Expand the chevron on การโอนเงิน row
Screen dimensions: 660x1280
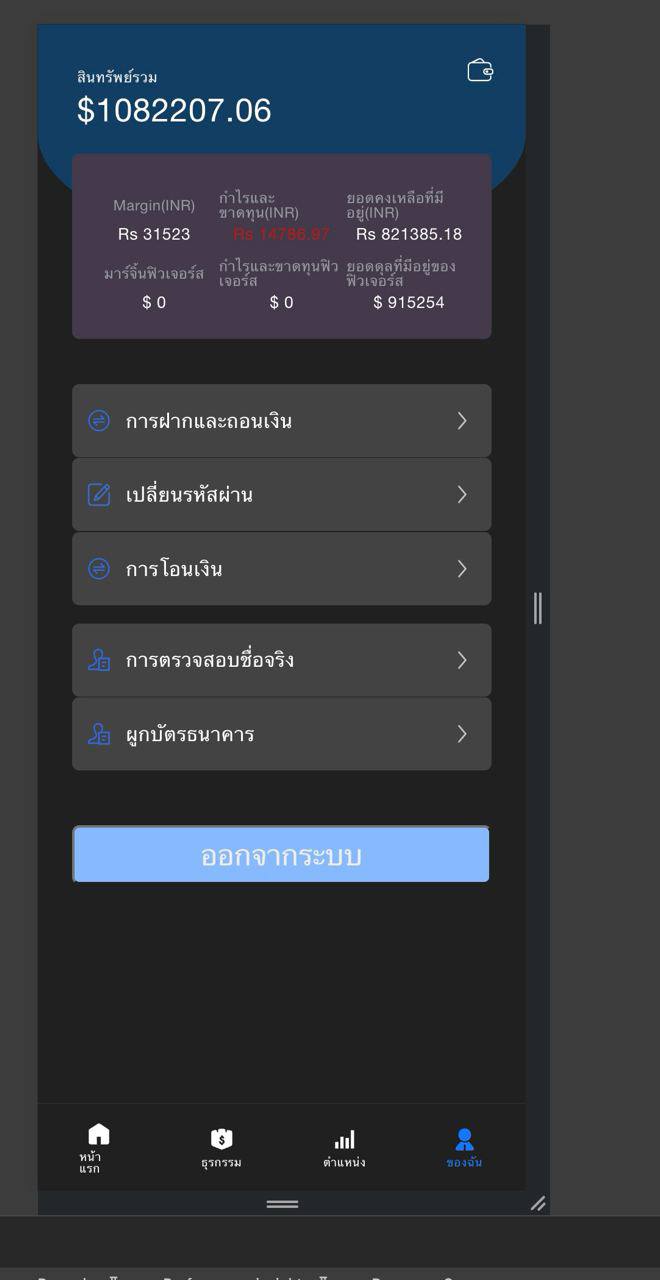(462, 568)
